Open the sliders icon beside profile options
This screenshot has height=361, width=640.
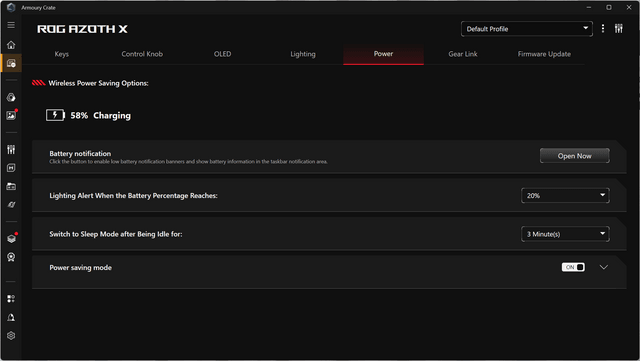(619, 29)
